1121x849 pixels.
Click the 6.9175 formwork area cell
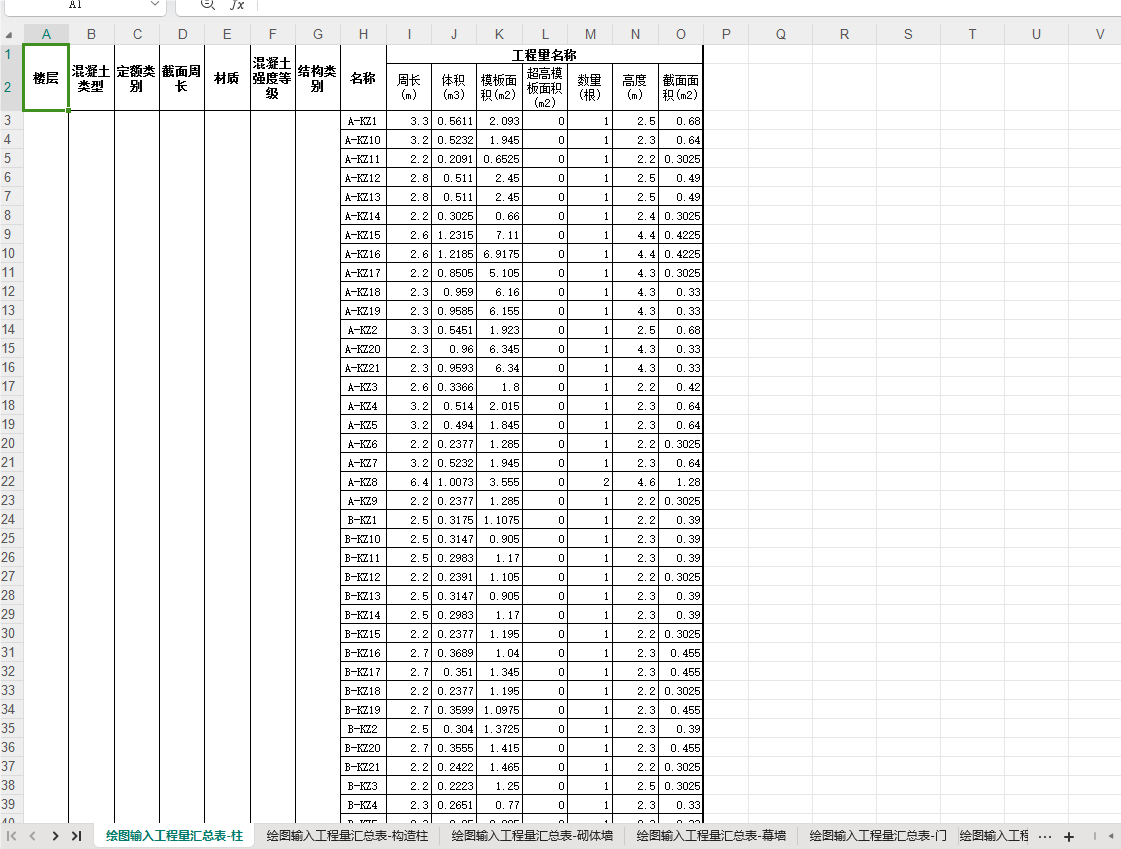pos(500,254)
